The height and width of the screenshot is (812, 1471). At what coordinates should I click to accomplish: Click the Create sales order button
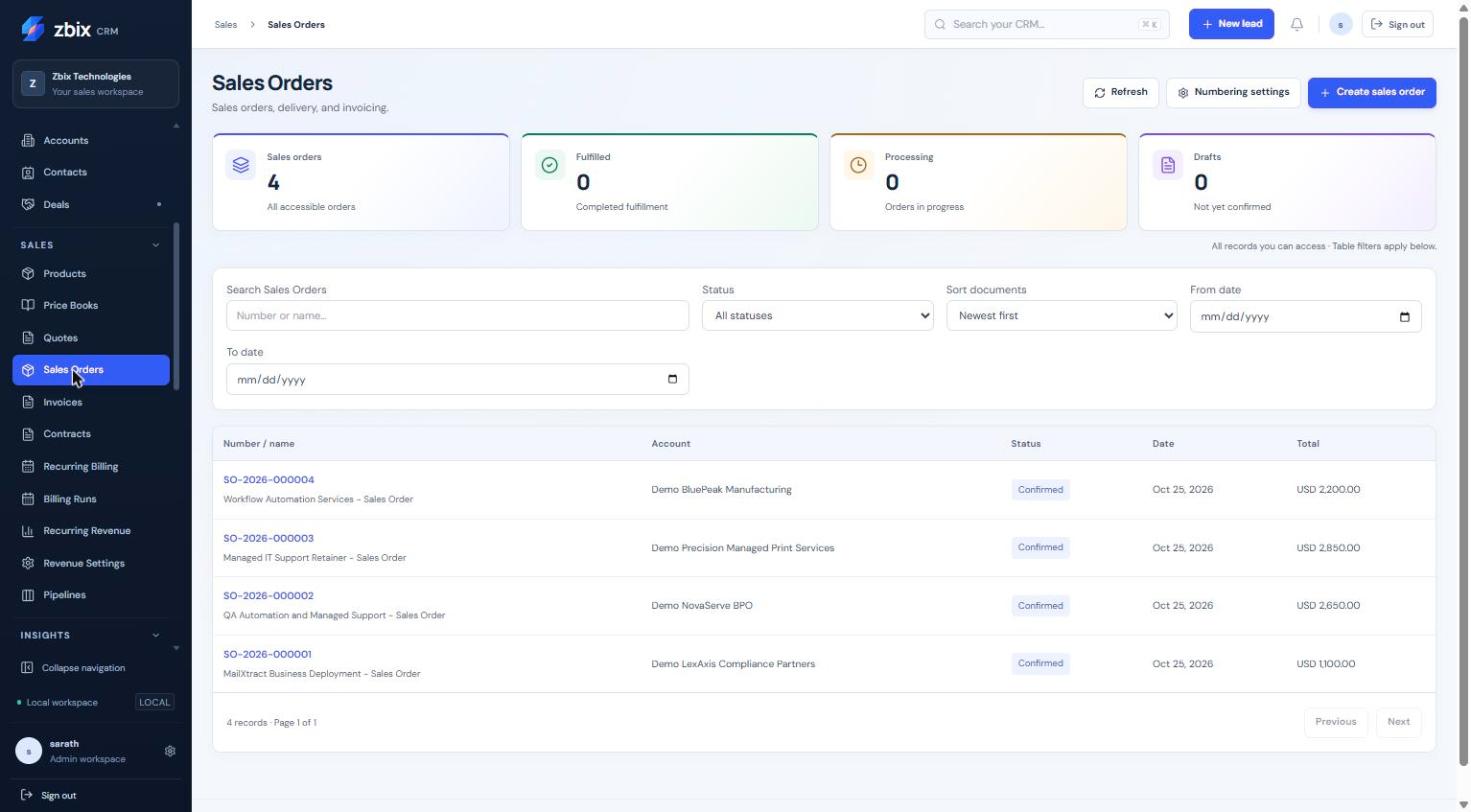point(1372,93)
